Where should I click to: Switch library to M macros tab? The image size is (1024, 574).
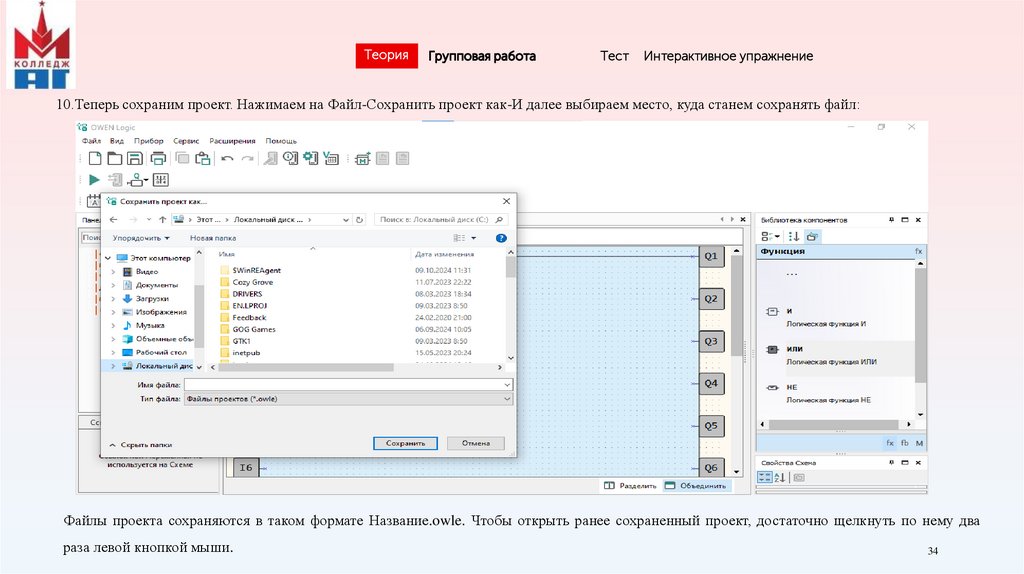click(x=920, y=443)
